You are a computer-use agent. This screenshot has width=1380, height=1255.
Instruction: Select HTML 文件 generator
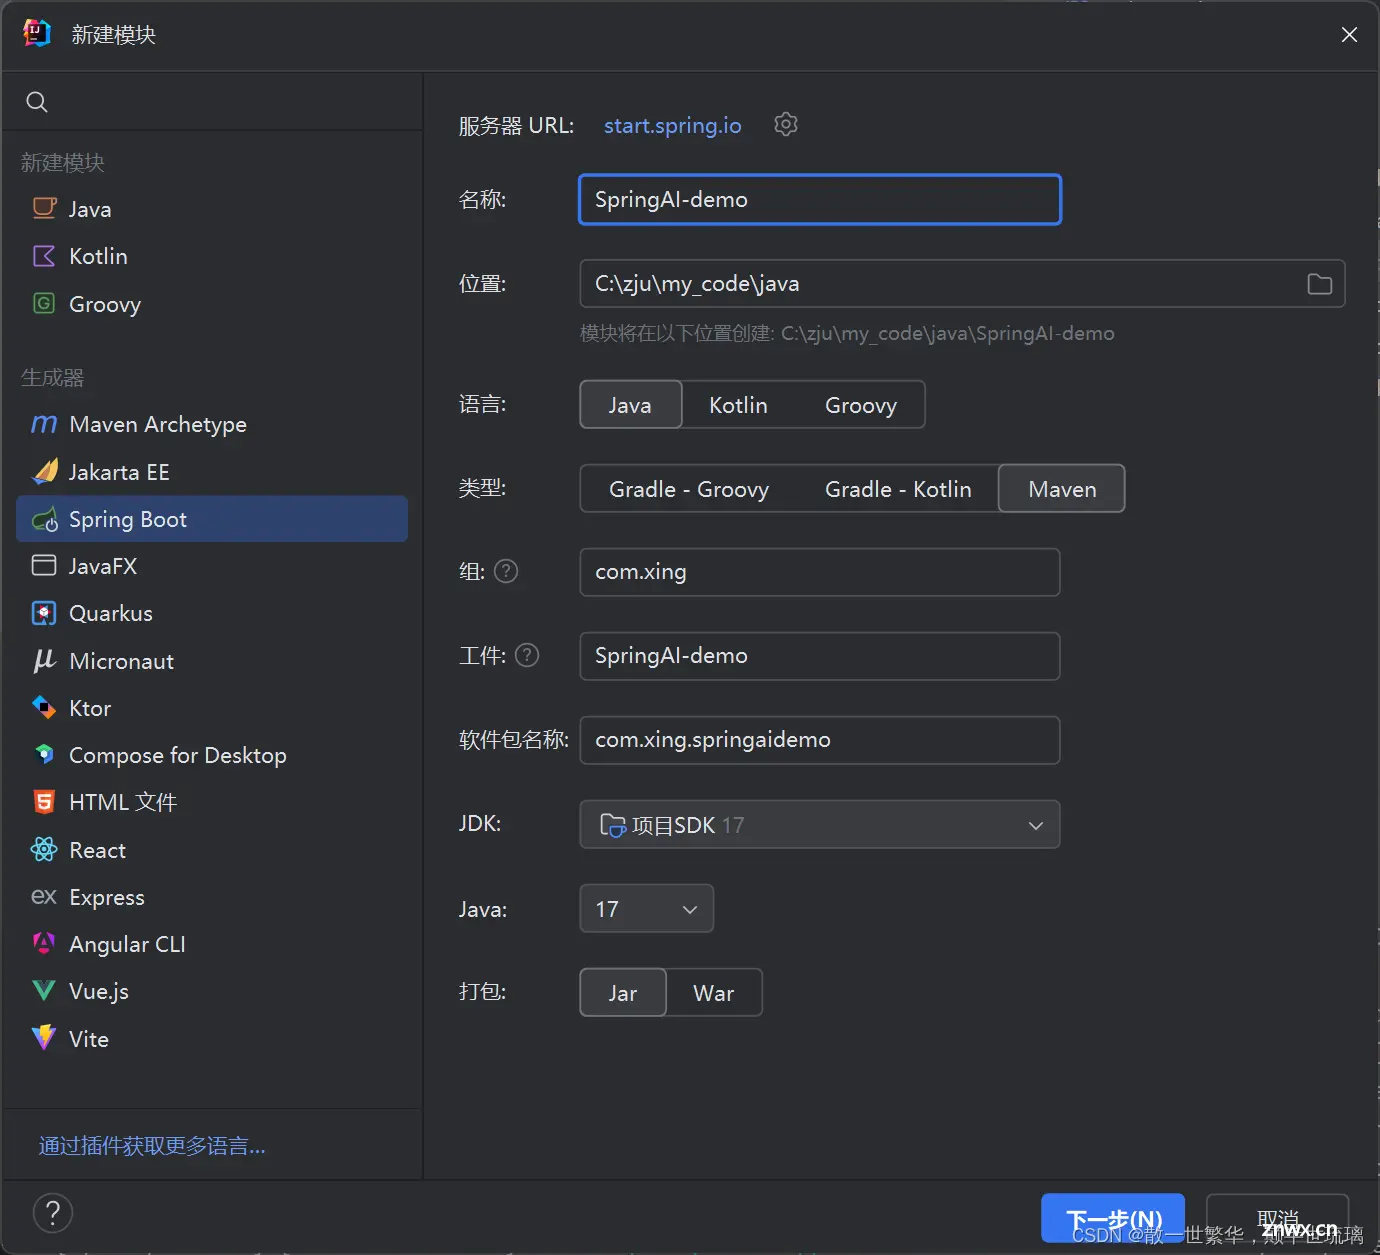click(212, 802)
